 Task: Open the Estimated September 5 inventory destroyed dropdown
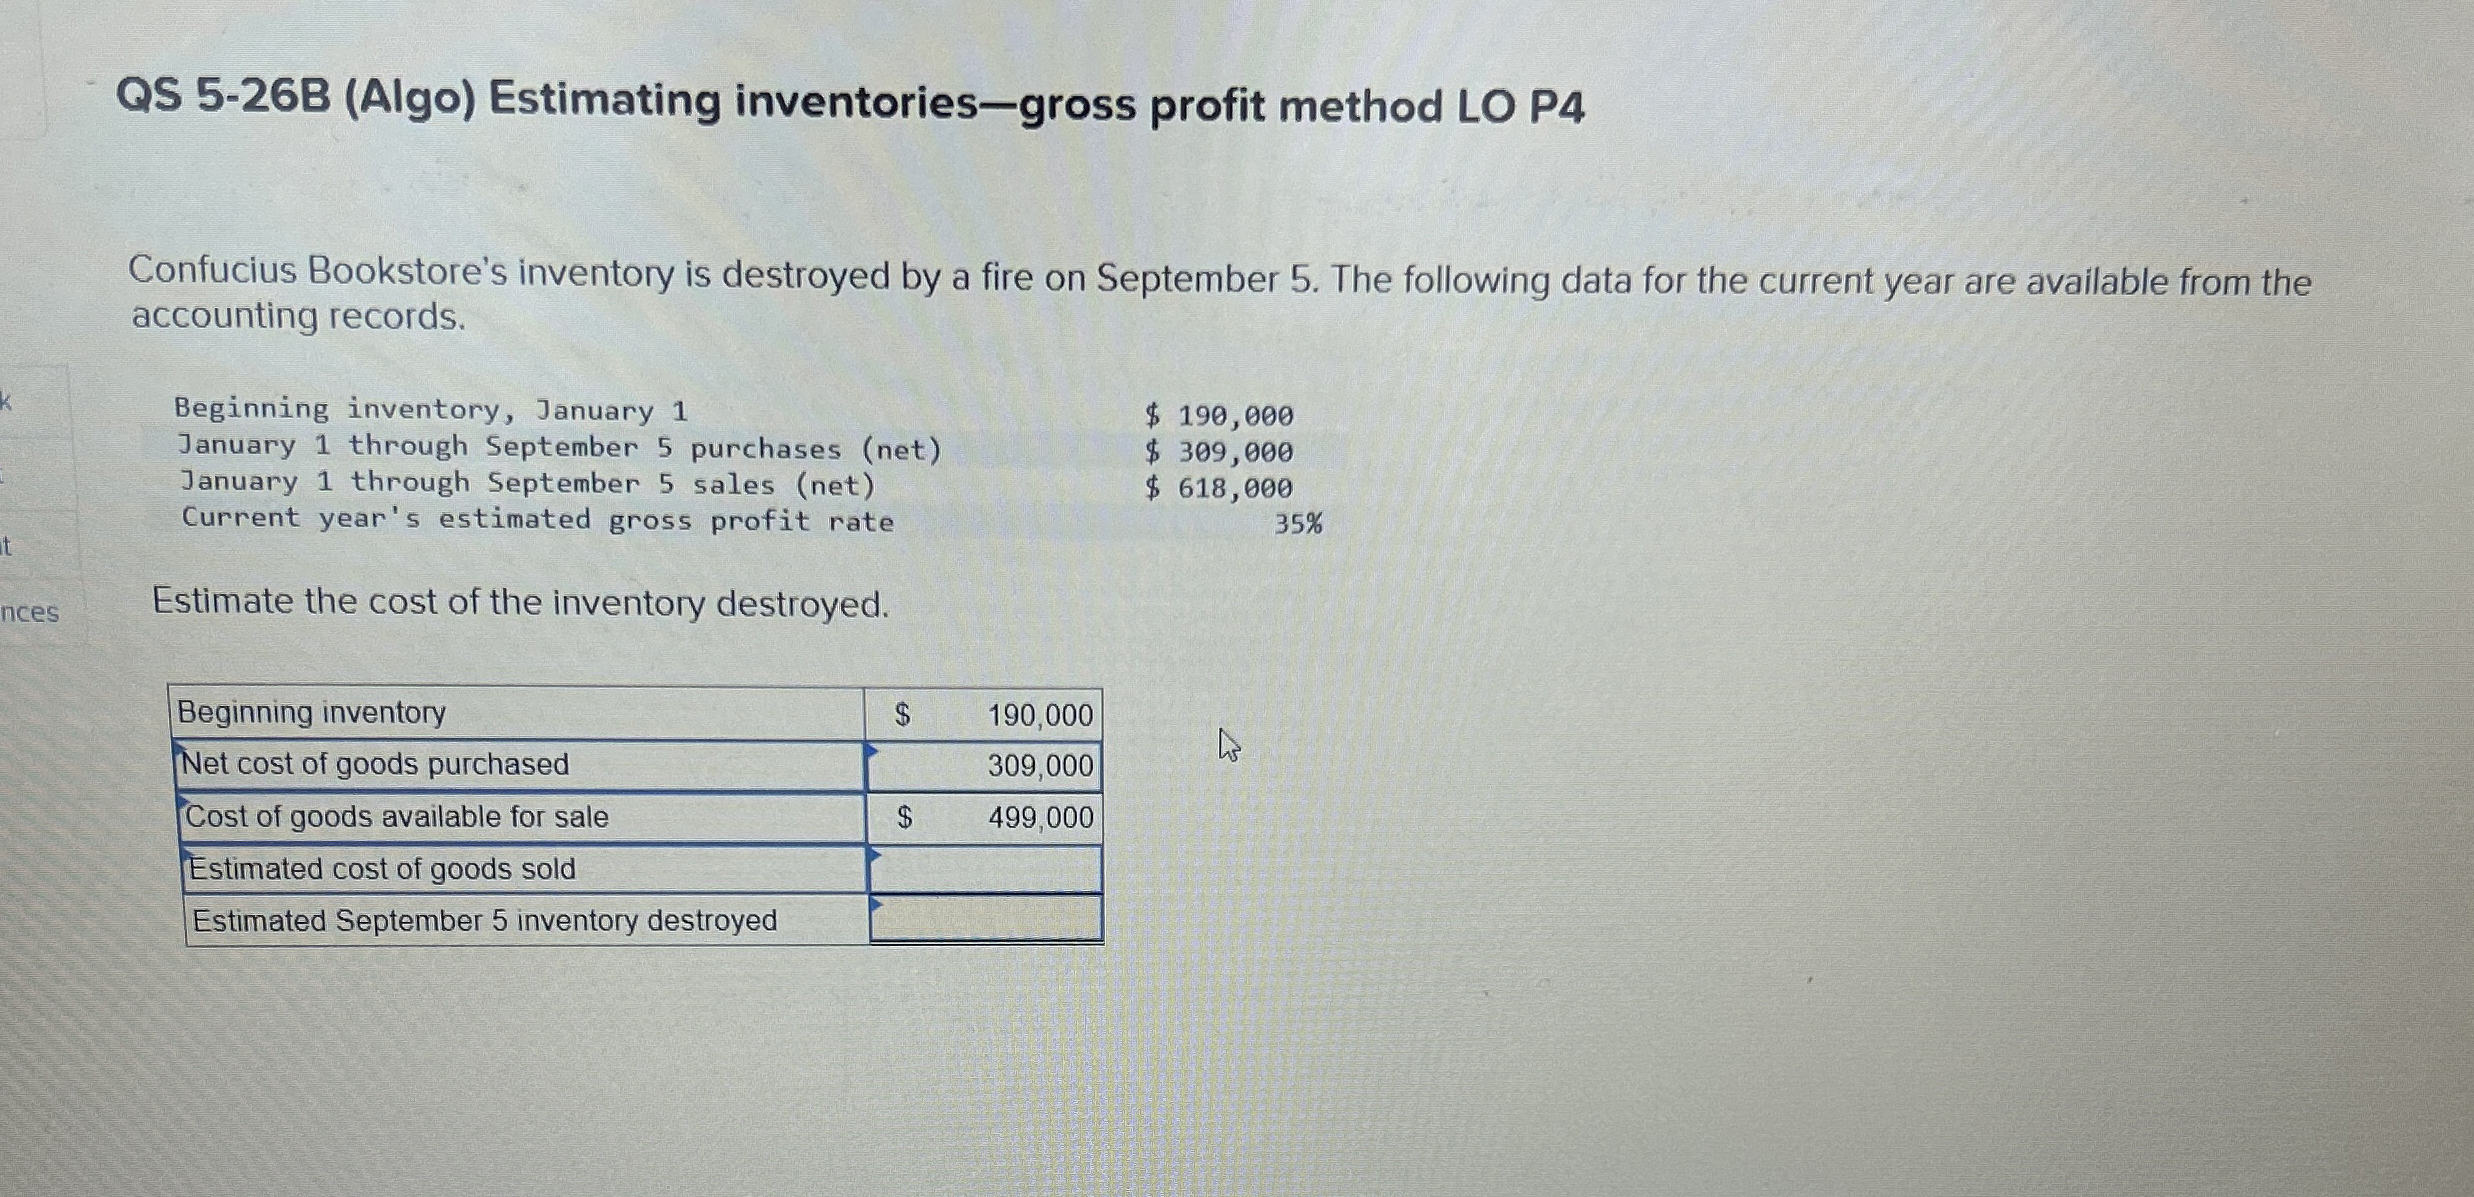click(x=983, y=920)
